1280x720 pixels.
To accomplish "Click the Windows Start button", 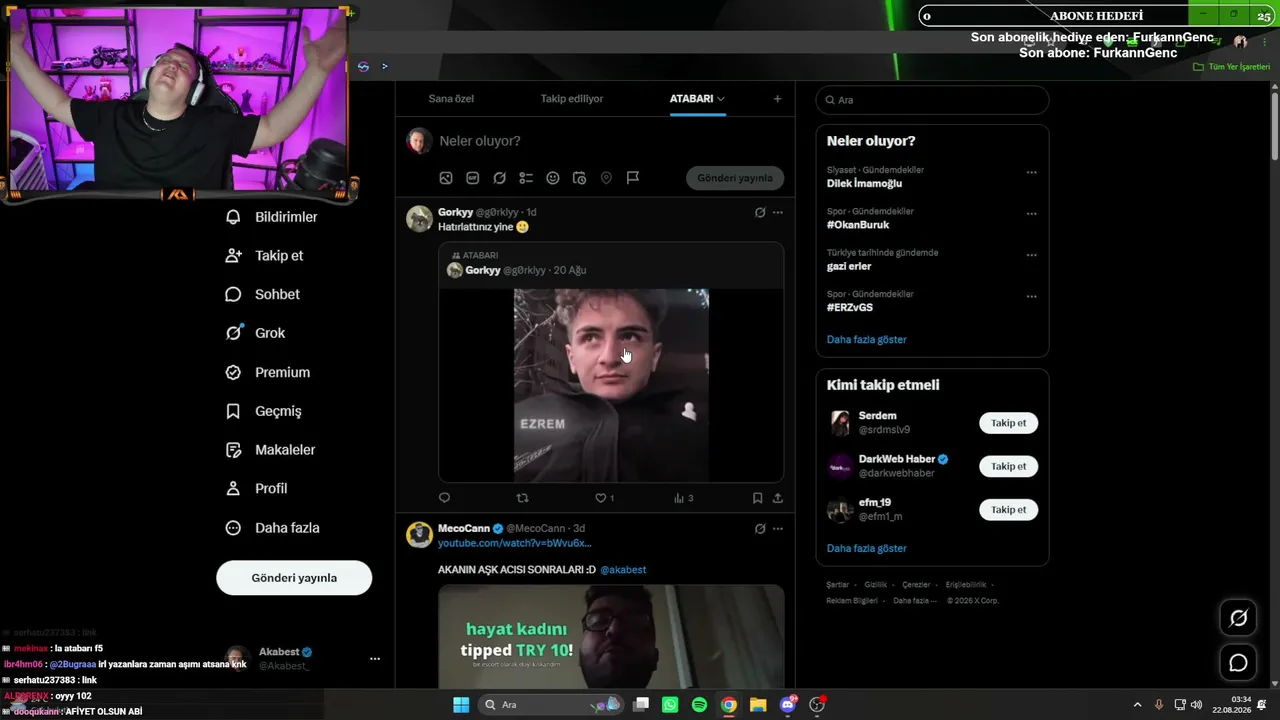I will [x=461, y=705].
